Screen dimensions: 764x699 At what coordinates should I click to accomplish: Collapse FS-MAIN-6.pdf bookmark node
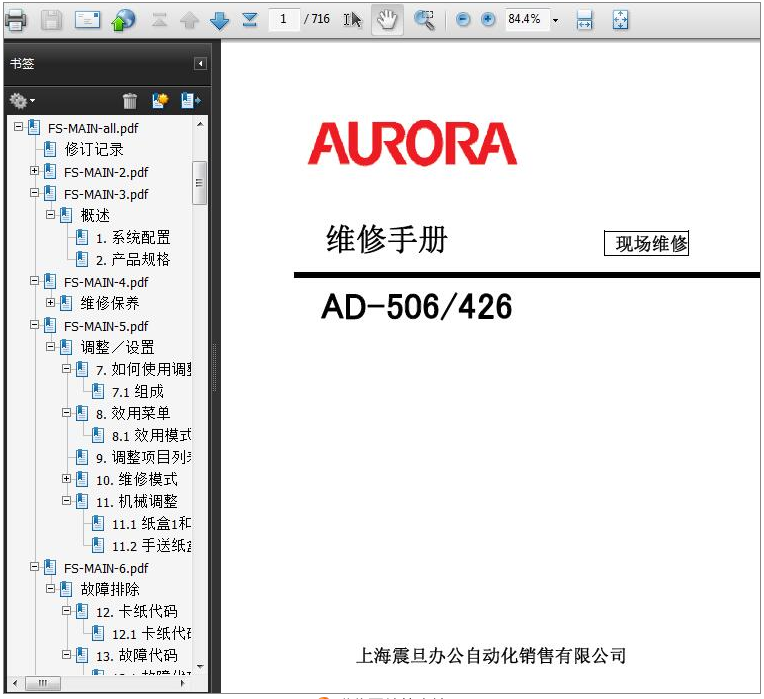[x=34, y=567]
